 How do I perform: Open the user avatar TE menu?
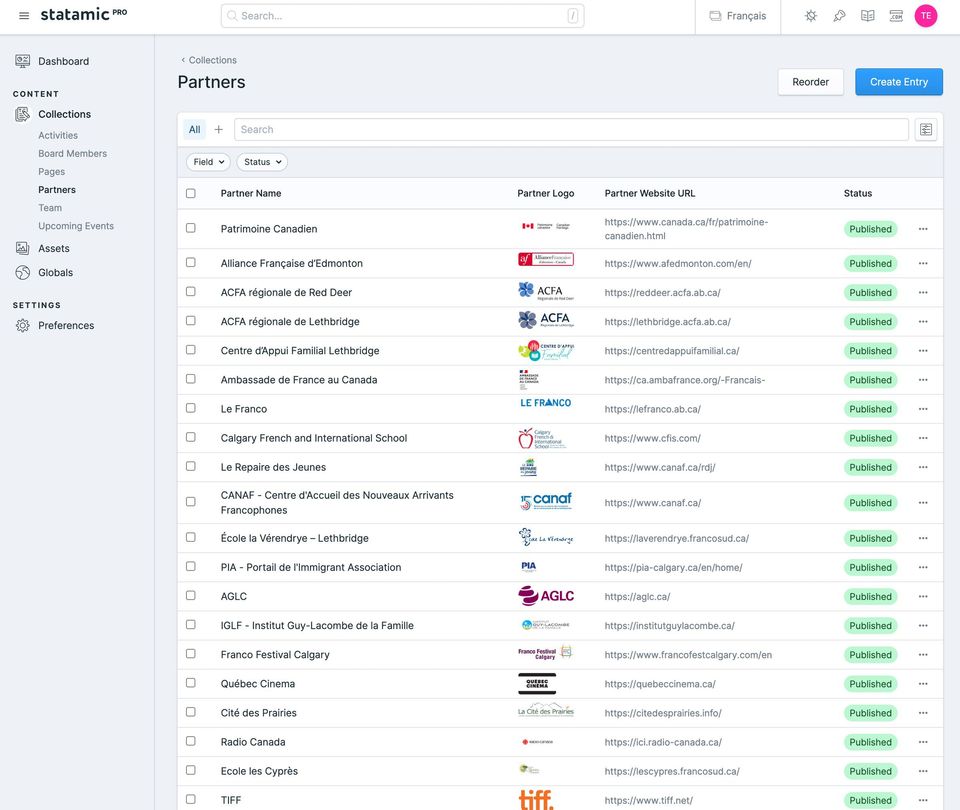[x=925, y=16]
